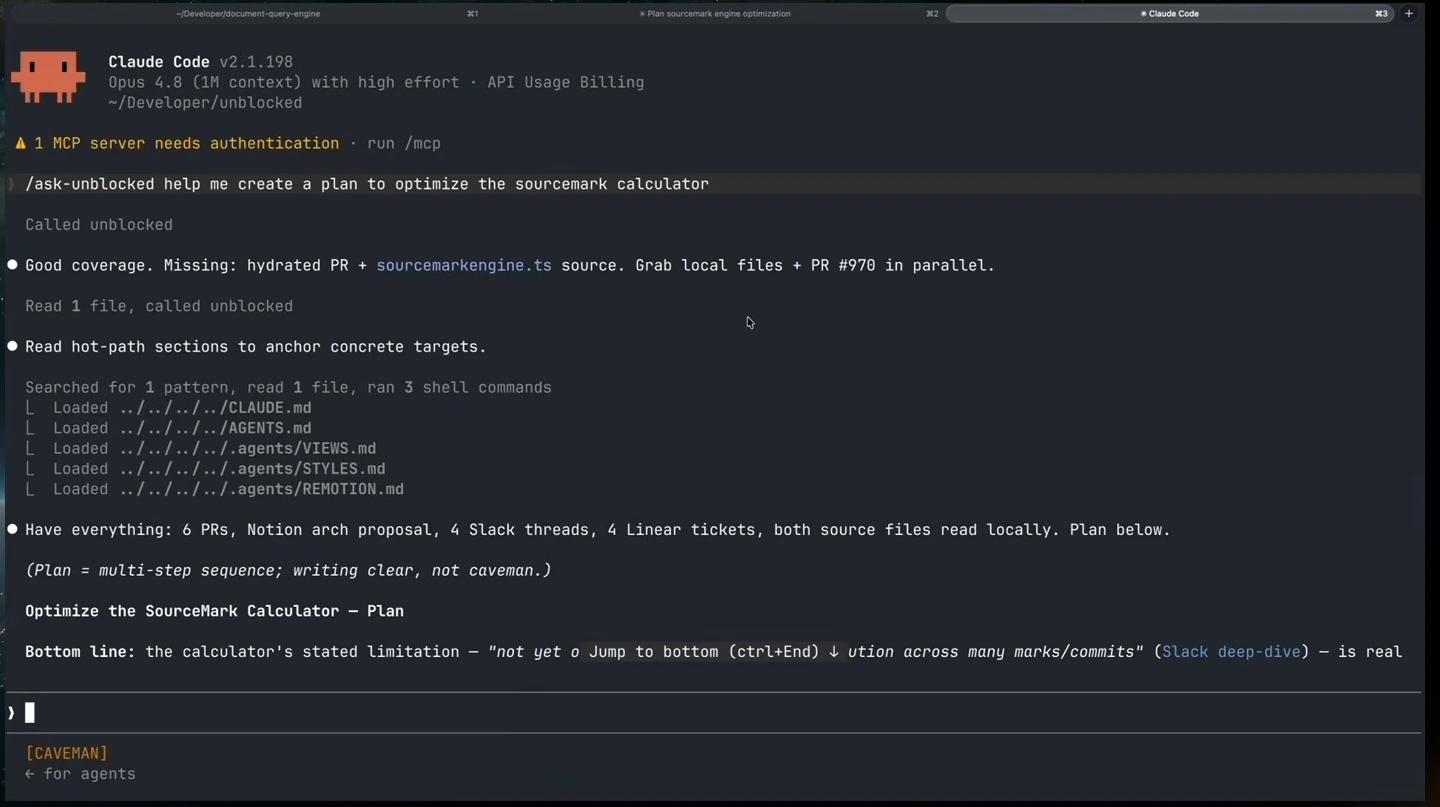Viewport: 1440px width, 807px height.
Task: Open the sourcemarkengine.ts file link
Action: click(x=464, y=266)
